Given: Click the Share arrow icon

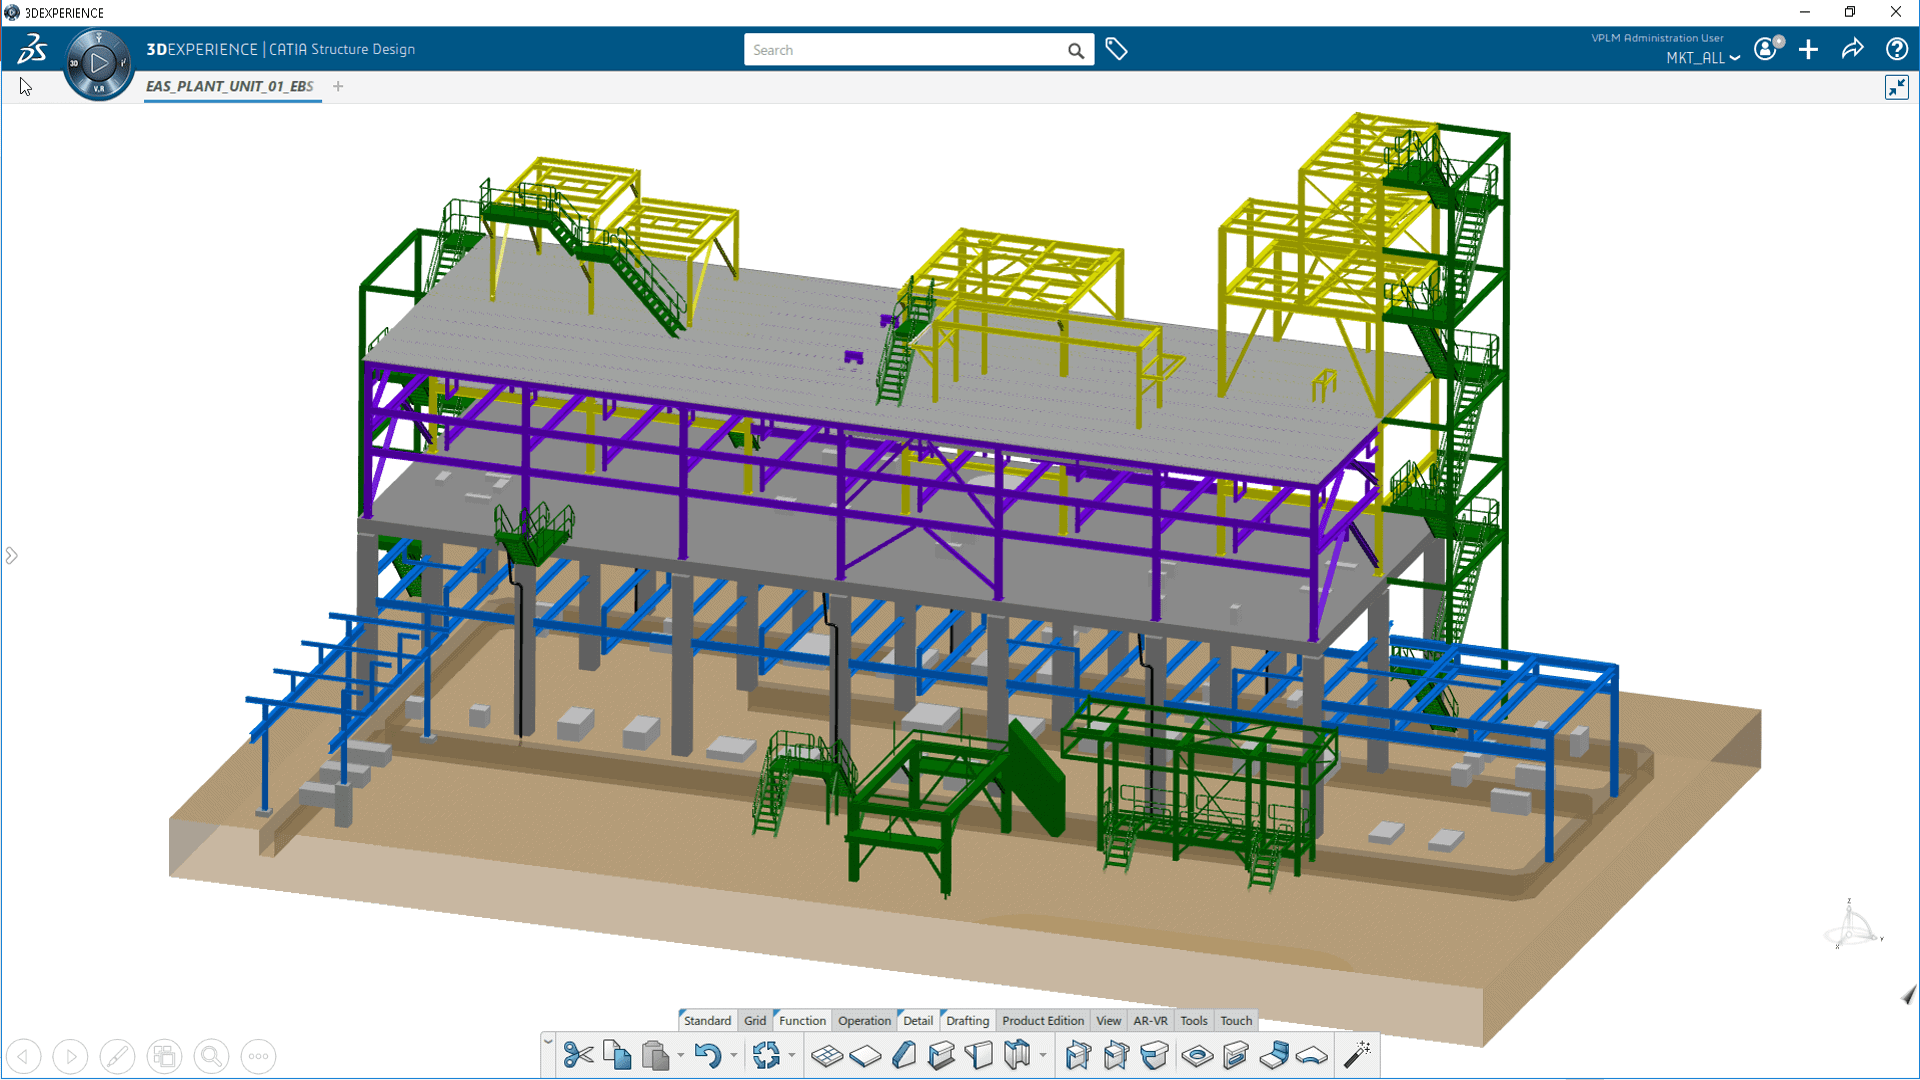Looking at the screenshot, I should coord(1852,49).
